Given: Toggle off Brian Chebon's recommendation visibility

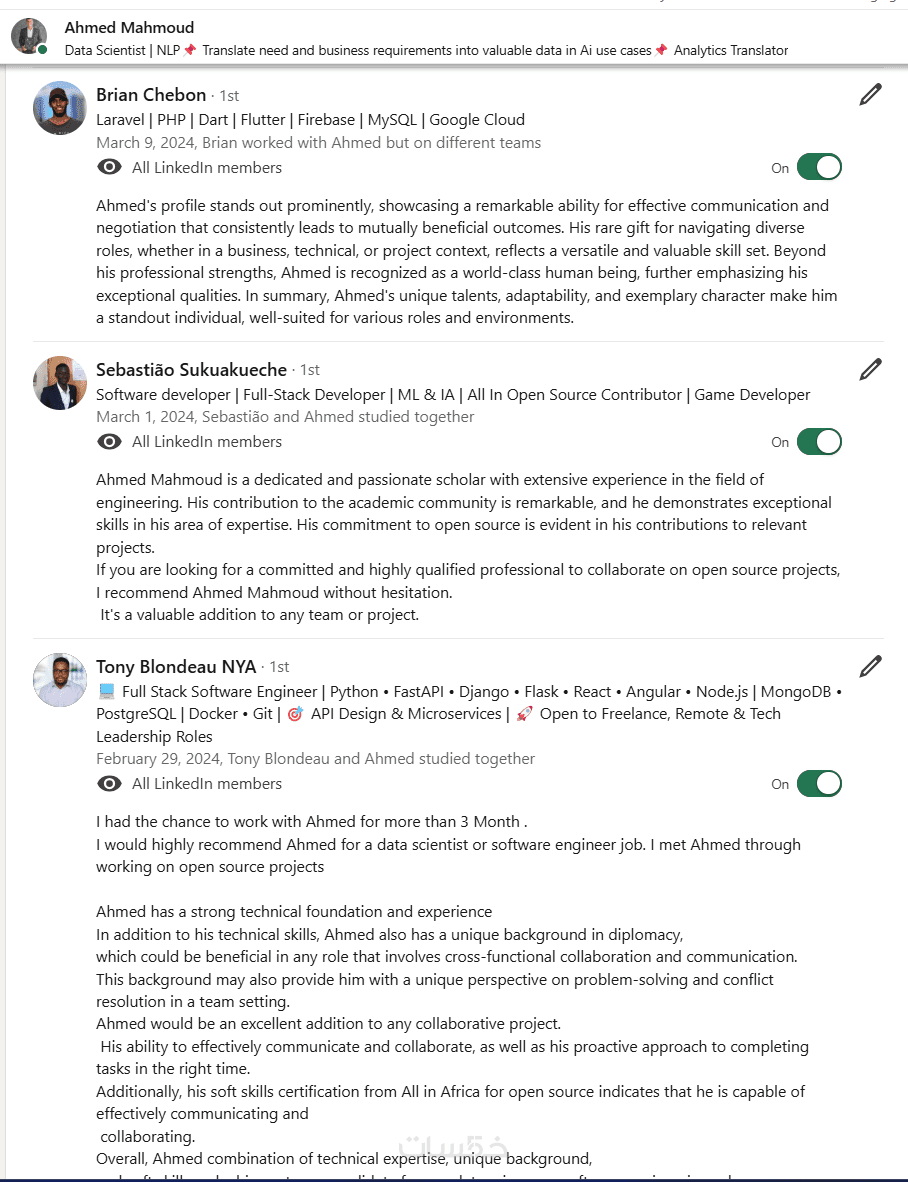Looking at the screenshot, I should point(819,168).
